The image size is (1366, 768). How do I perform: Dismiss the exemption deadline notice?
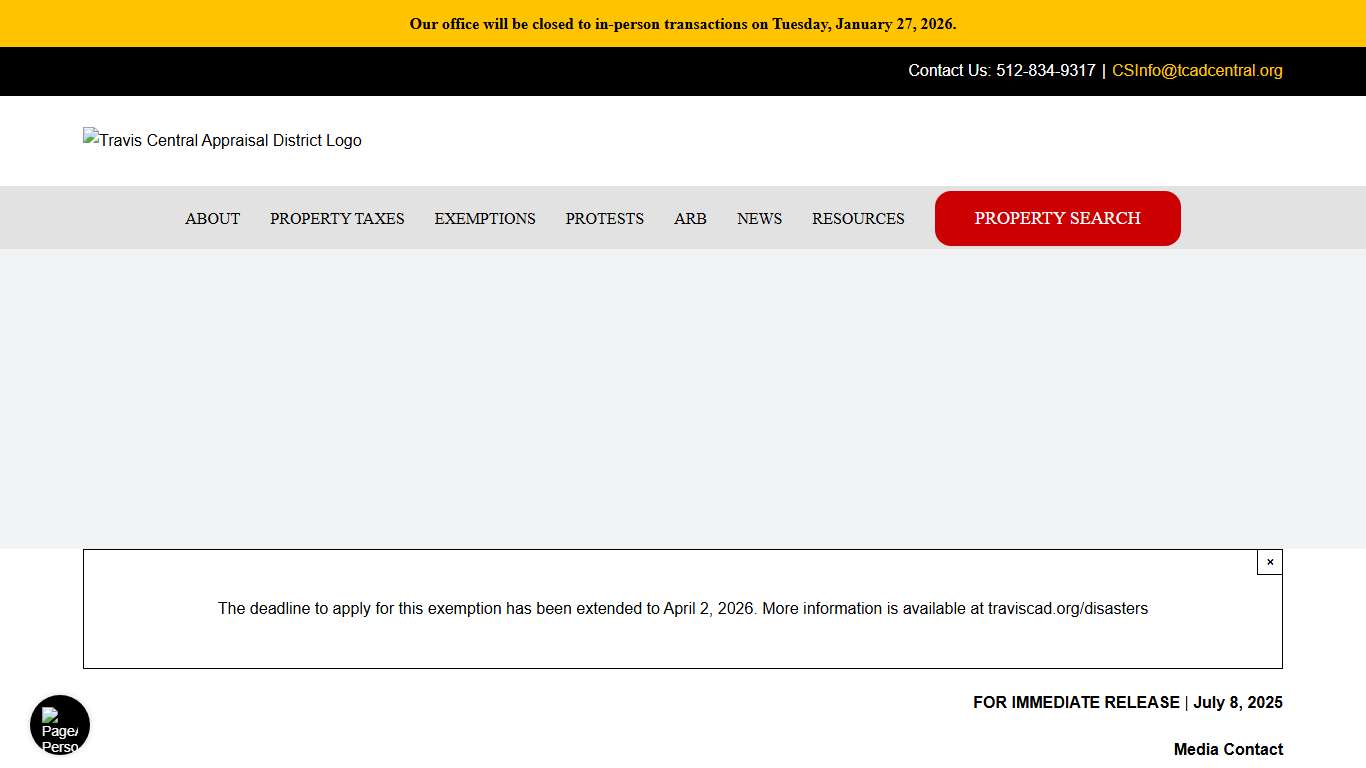tap(1270, 562)
